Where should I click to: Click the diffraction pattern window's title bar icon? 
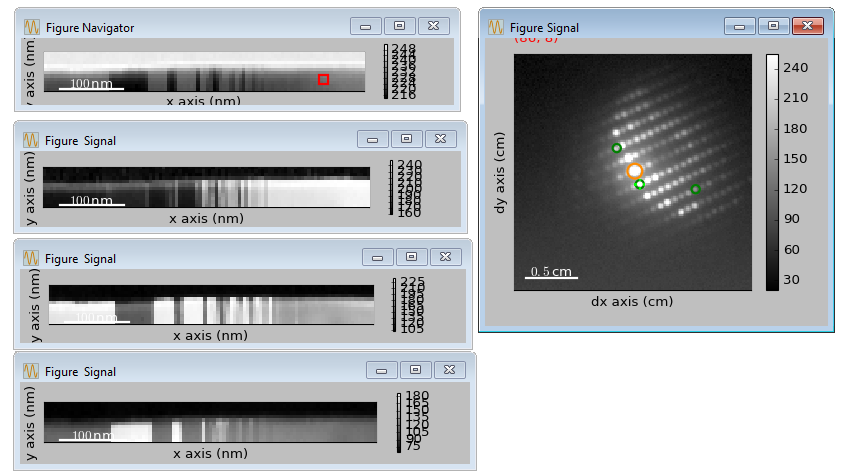click(x=496, y=27)
